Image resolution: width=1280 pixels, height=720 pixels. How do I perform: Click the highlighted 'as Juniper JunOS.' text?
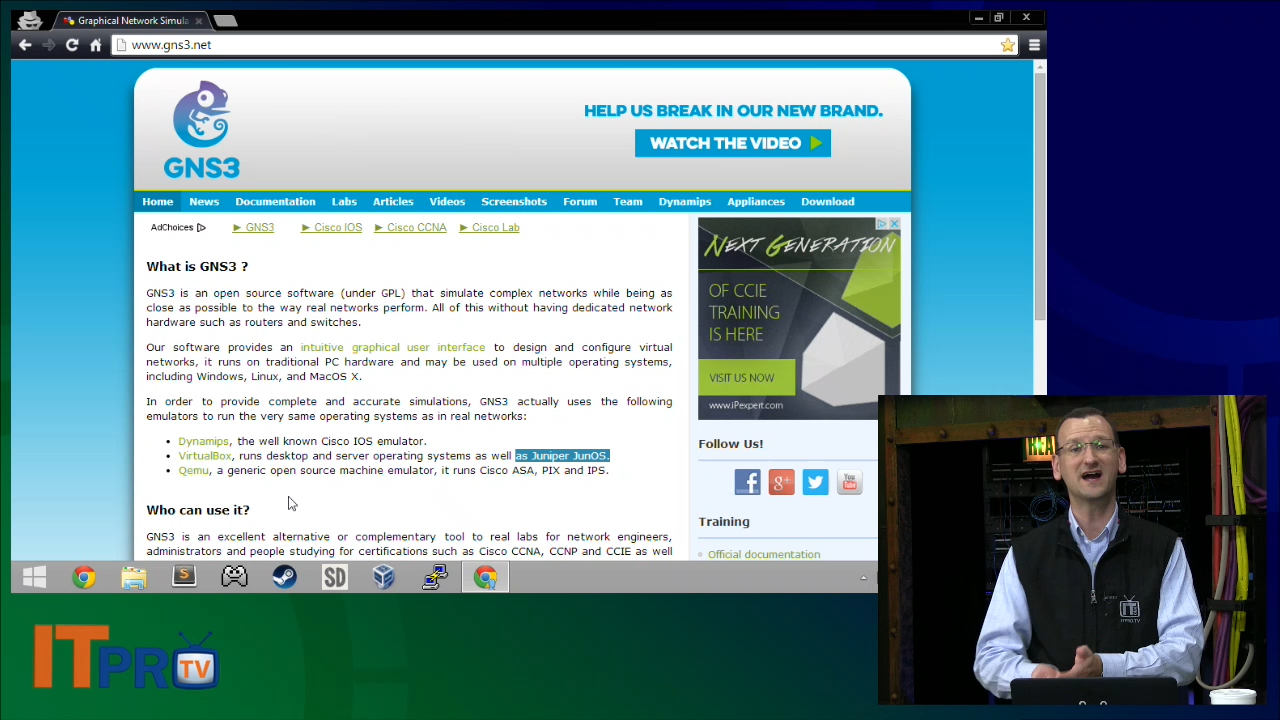[x=562, y=456]
